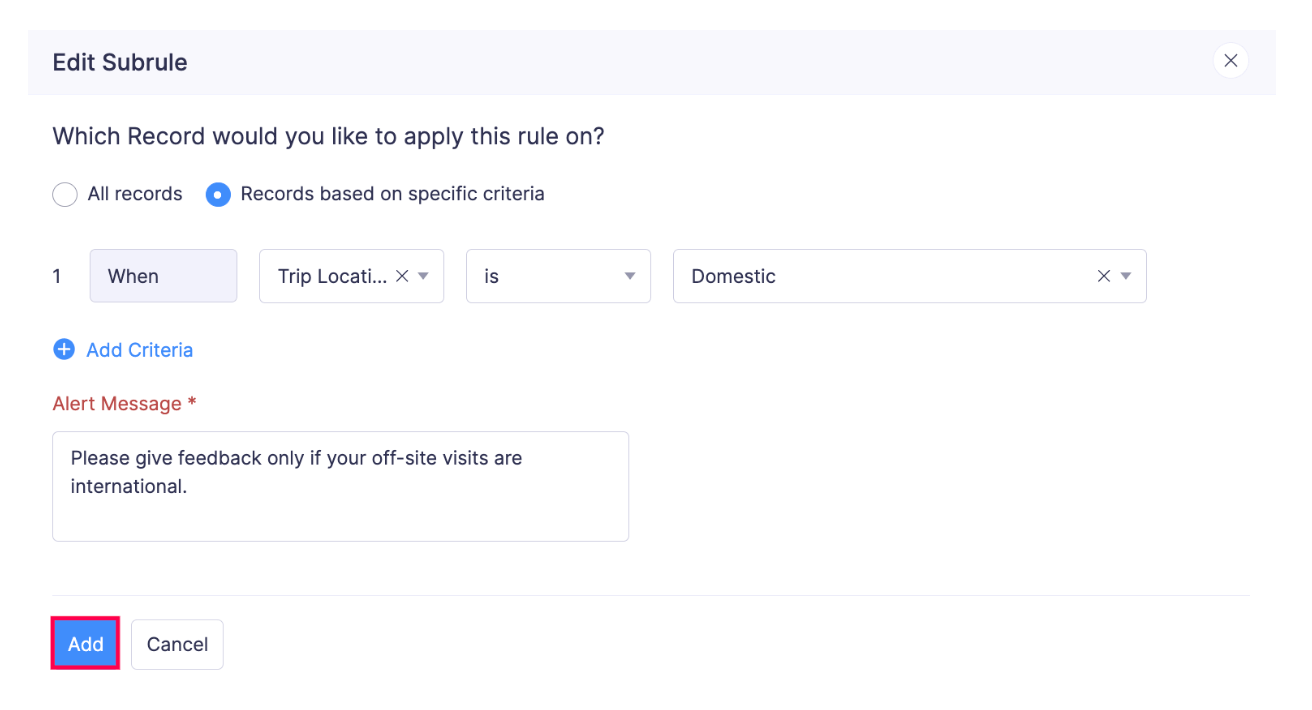This screenshot has width=1312, height=710.
Task: Cancel editing the subrule
Action: [177, 644]
